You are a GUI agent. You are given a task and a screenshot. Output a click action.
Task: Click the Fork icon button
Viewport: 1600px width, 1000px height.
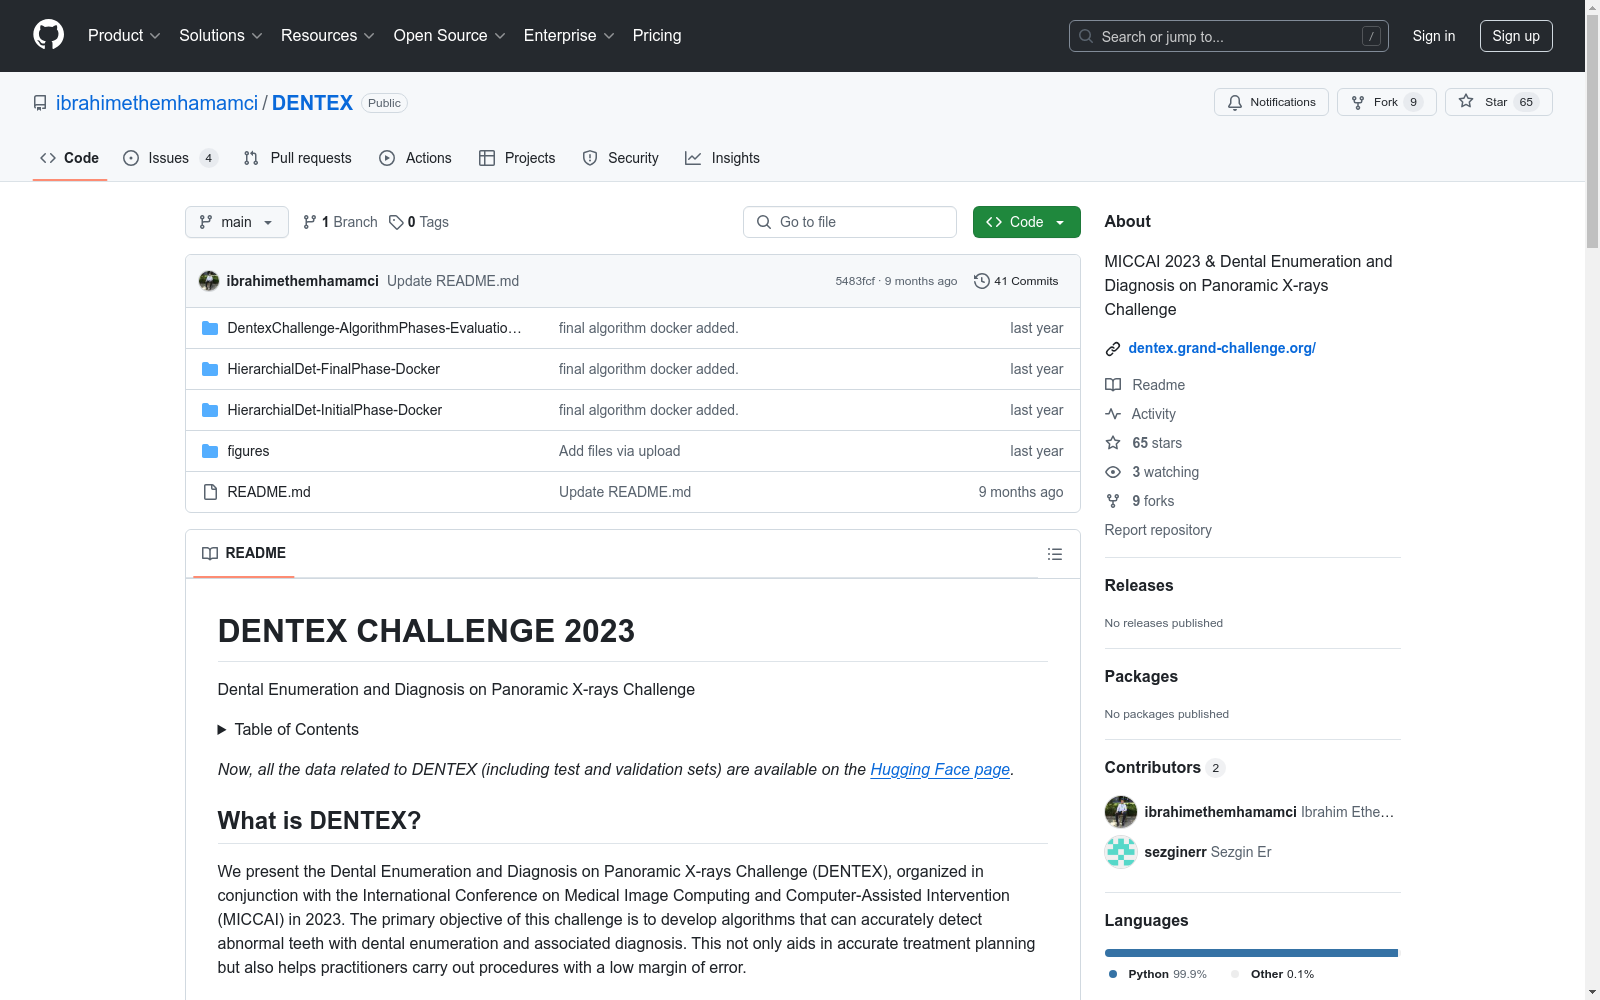(x=1358, y=102)
